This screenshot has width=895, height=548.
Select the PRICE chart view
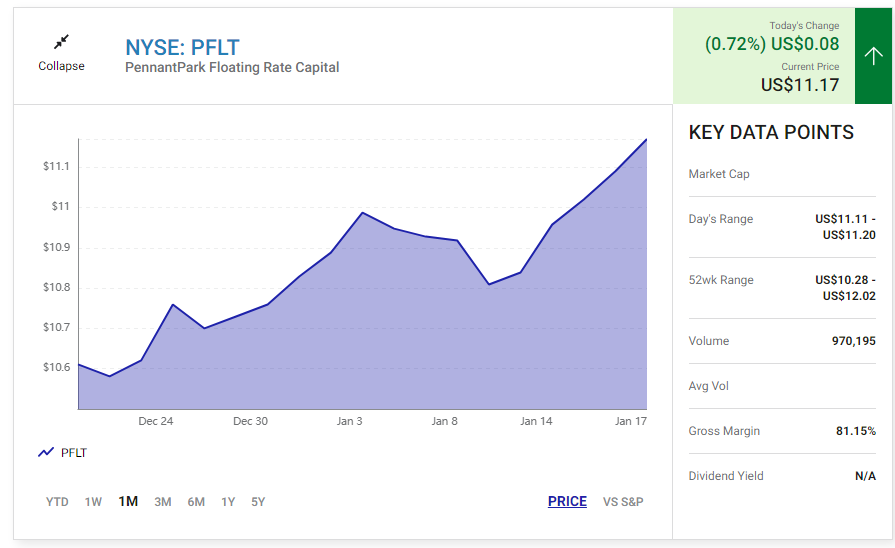[567, 501]
